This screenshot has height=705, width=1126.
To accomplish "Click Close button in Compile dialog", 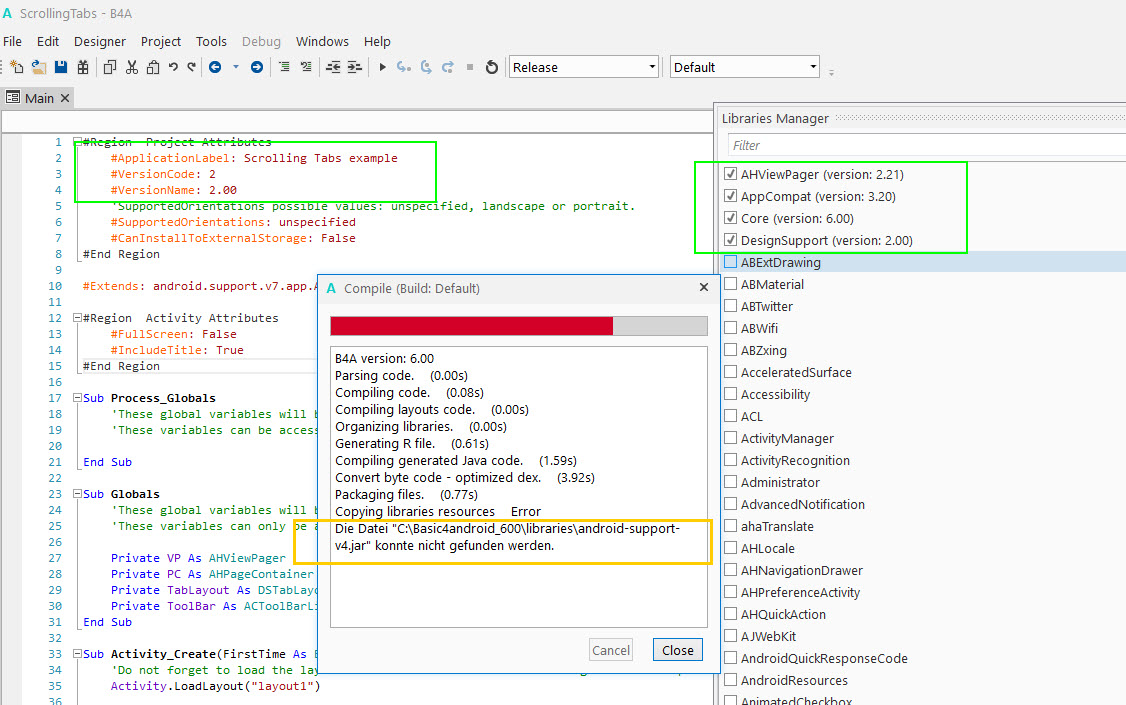I will pos(677,650).
